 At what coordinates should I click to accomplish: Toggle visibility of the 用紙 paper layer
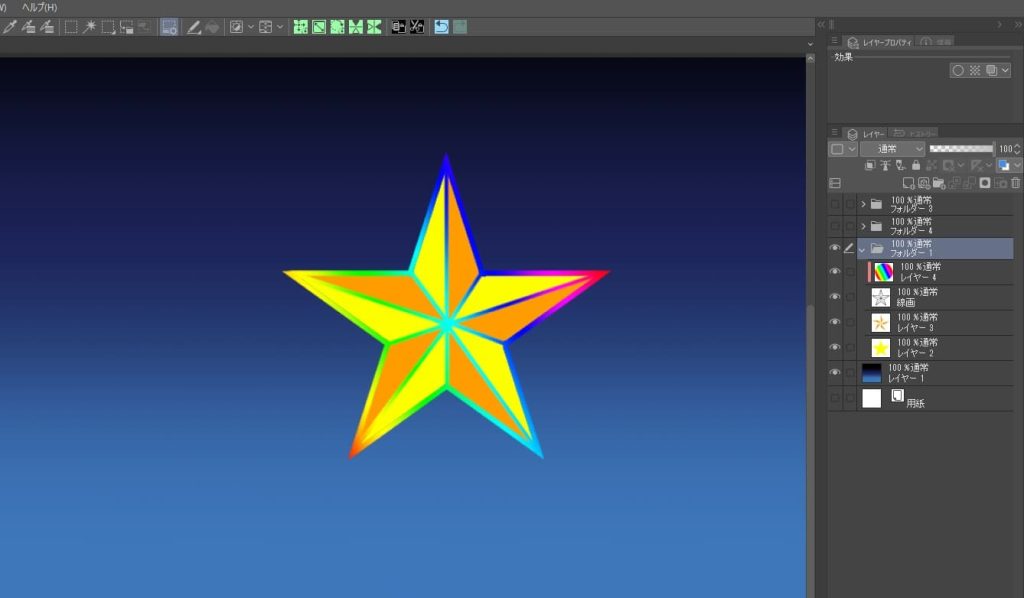pos(835,398)
